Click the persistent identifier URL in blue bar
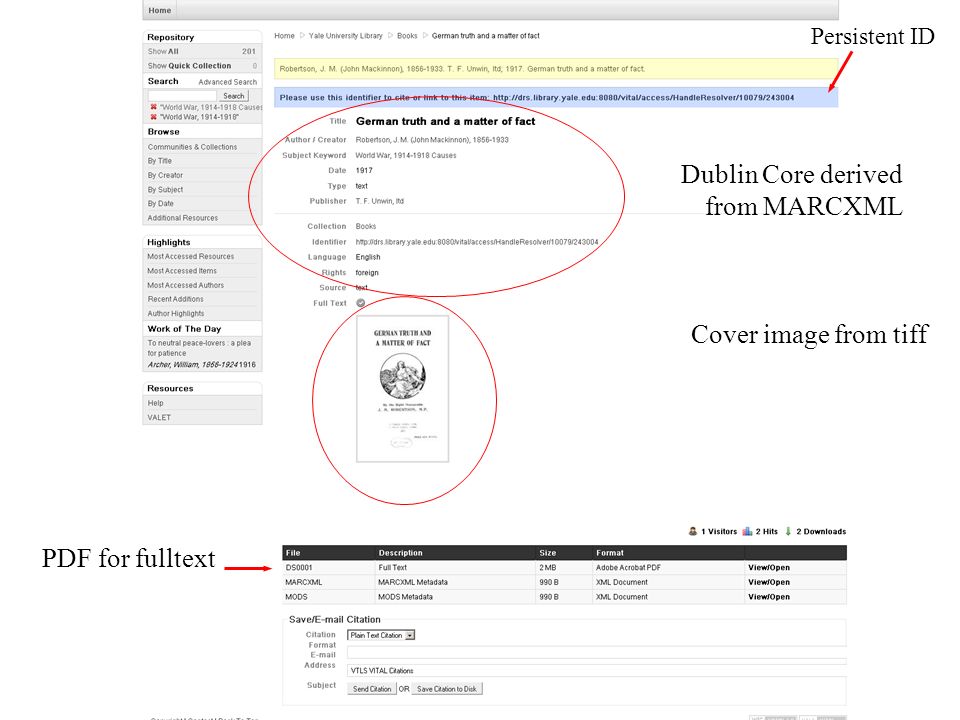Screen dimensions: 960x720 [x=643, y=98]
